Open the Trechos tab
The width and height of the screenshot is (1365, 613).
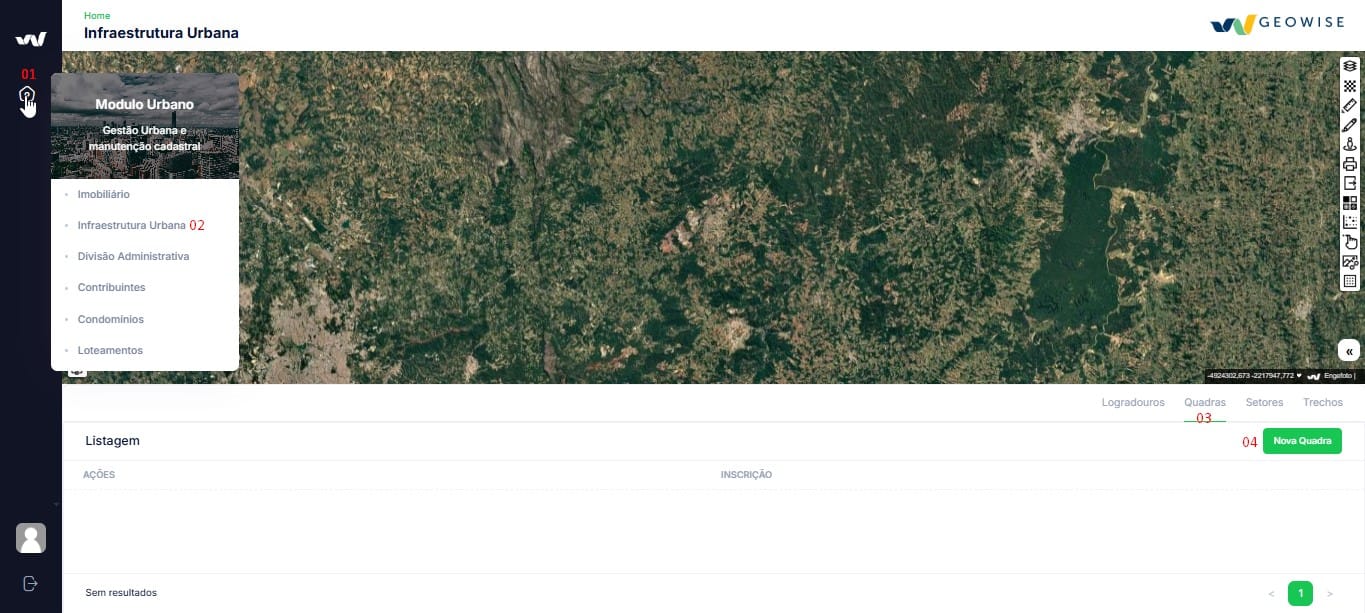pyautogui.click(x=1323, y=402)
